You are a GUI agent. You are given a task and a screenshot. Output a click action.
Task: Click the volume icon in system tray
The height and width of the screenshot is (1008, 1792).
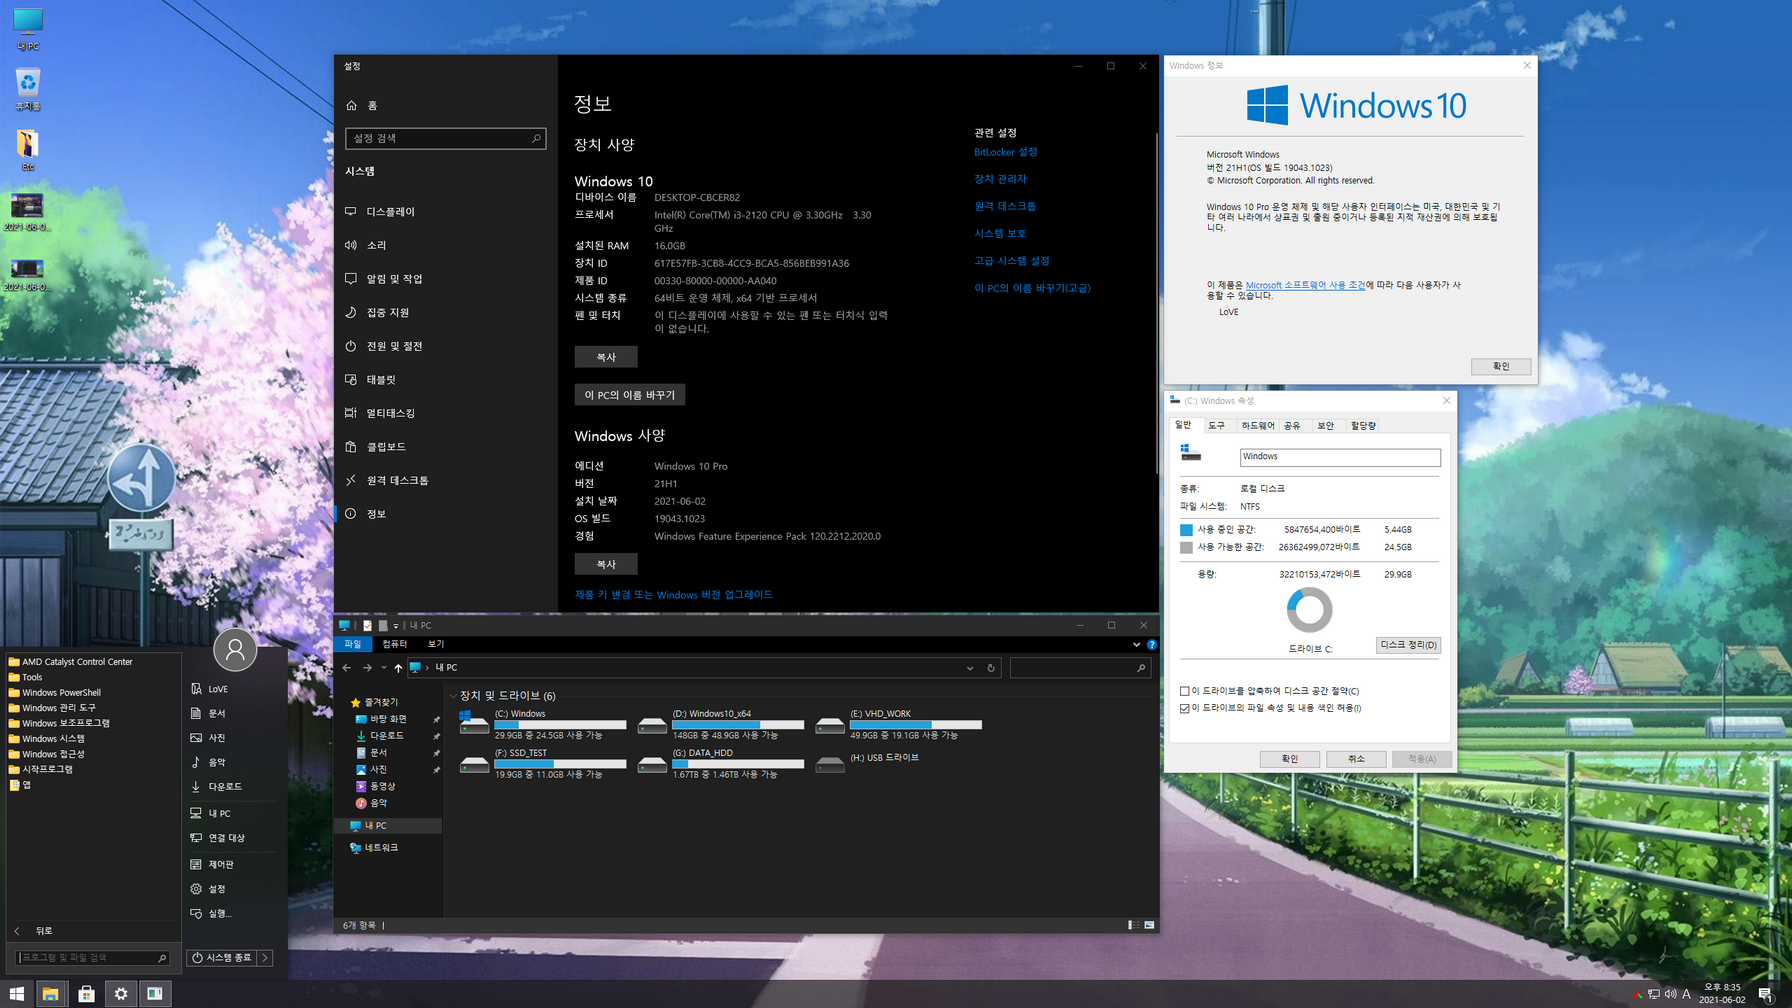tap(1670, 994)
